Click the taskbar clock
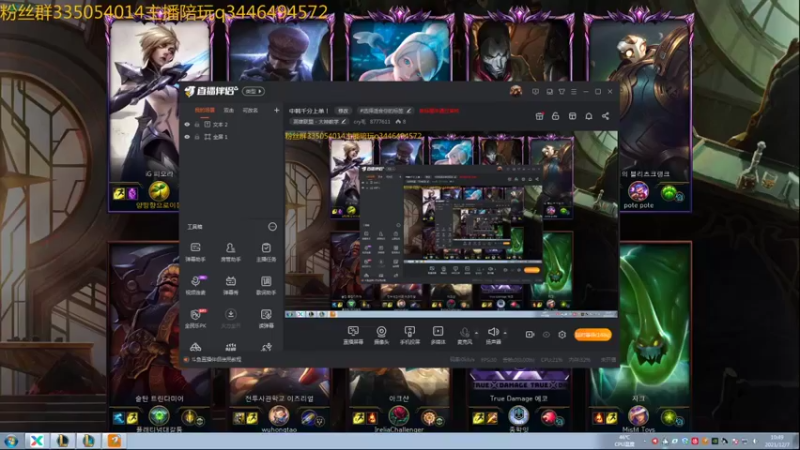 click(x=778, y=441)
